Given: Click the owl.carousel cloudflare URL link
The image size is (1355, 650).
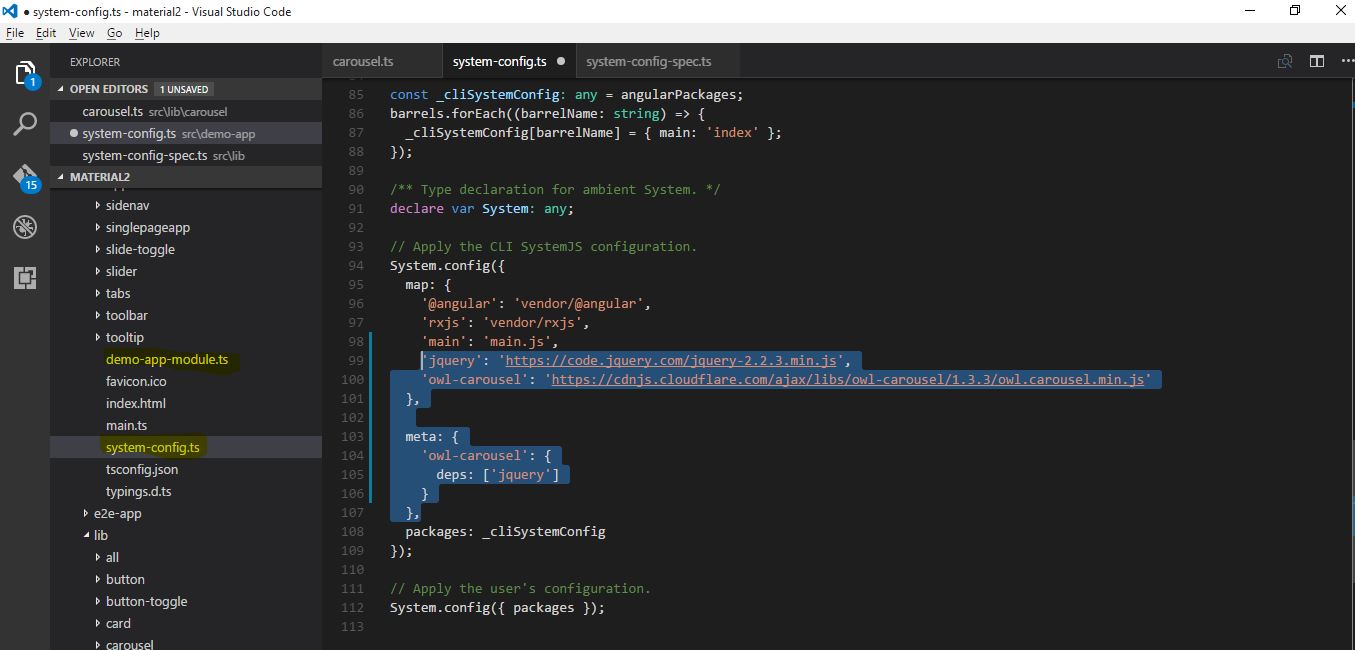Looking at the screenshot, I should point(847,379).
